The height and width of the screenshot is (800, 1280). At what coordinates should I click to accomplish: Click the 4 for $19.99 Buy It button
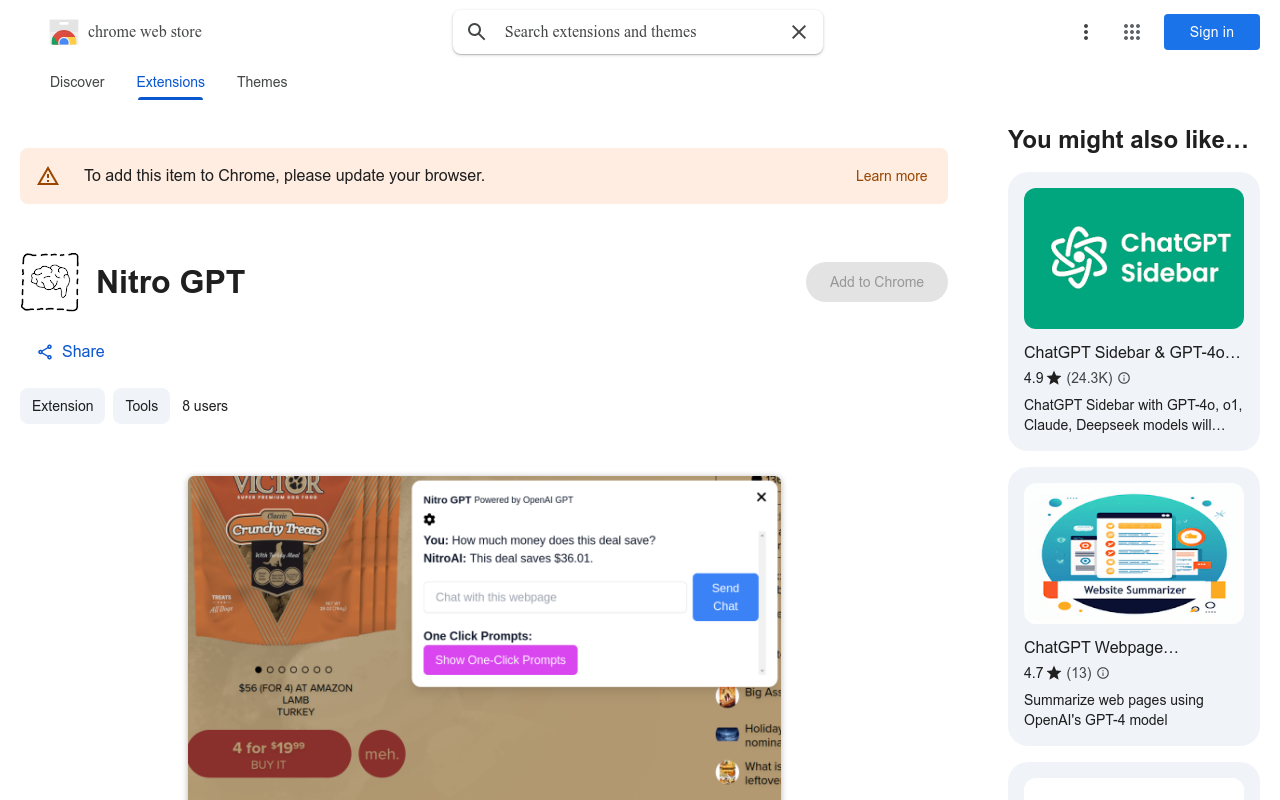click(x=269, y=754)
